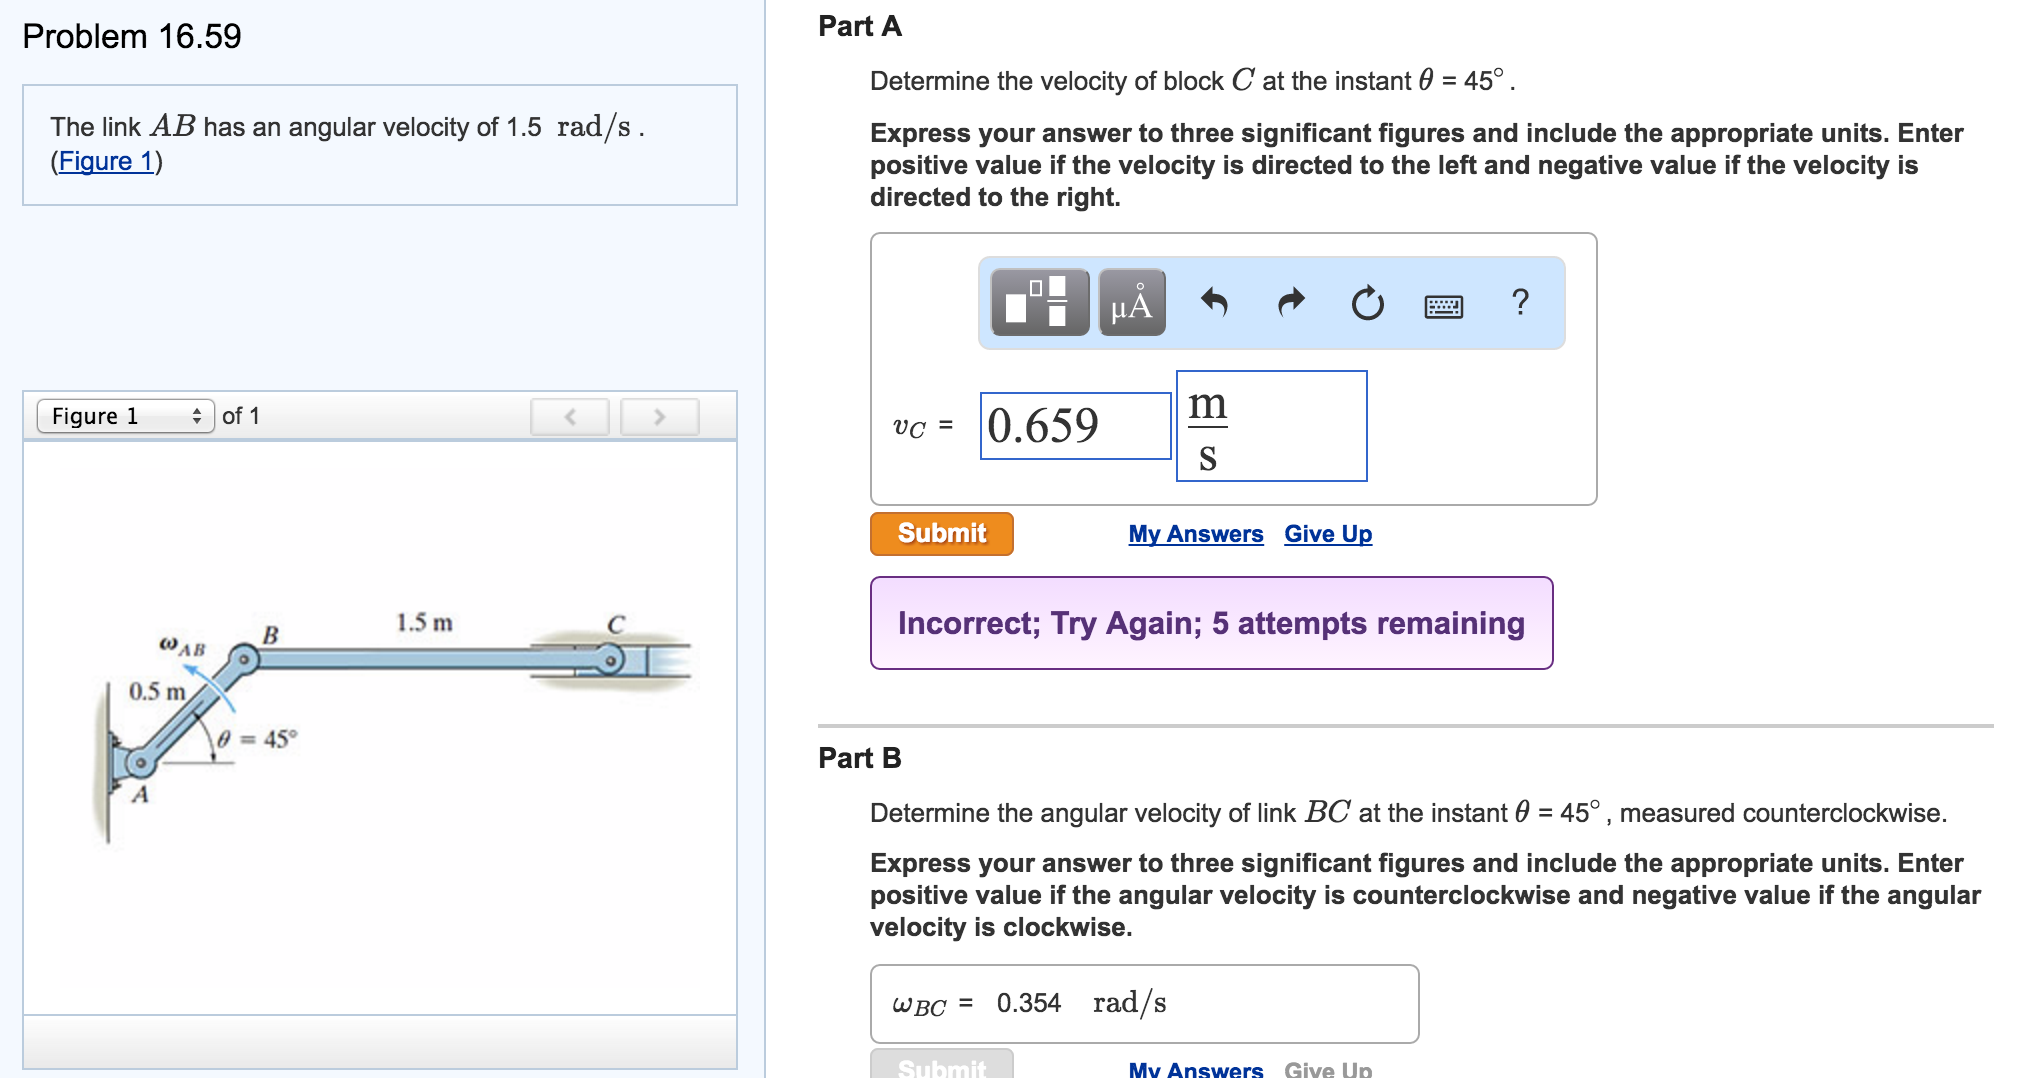This screenshot has width=2040, height=1078.
Task: Open the Figure 1 selection dropdown
Action: (124, 416)
